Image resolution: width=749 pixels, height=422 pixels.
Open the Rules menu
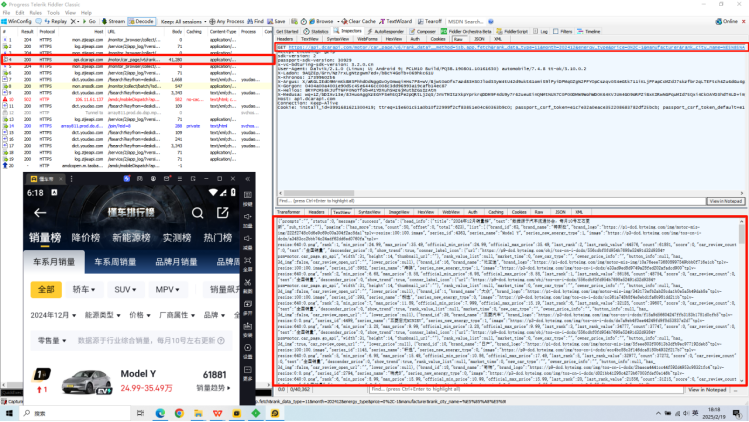point(36,13)
